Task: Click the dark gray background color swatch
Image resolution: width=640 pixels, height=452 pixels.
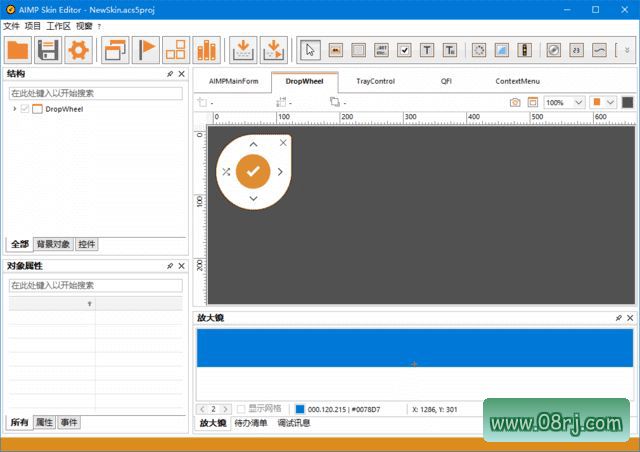Action: tap(627, 102)
